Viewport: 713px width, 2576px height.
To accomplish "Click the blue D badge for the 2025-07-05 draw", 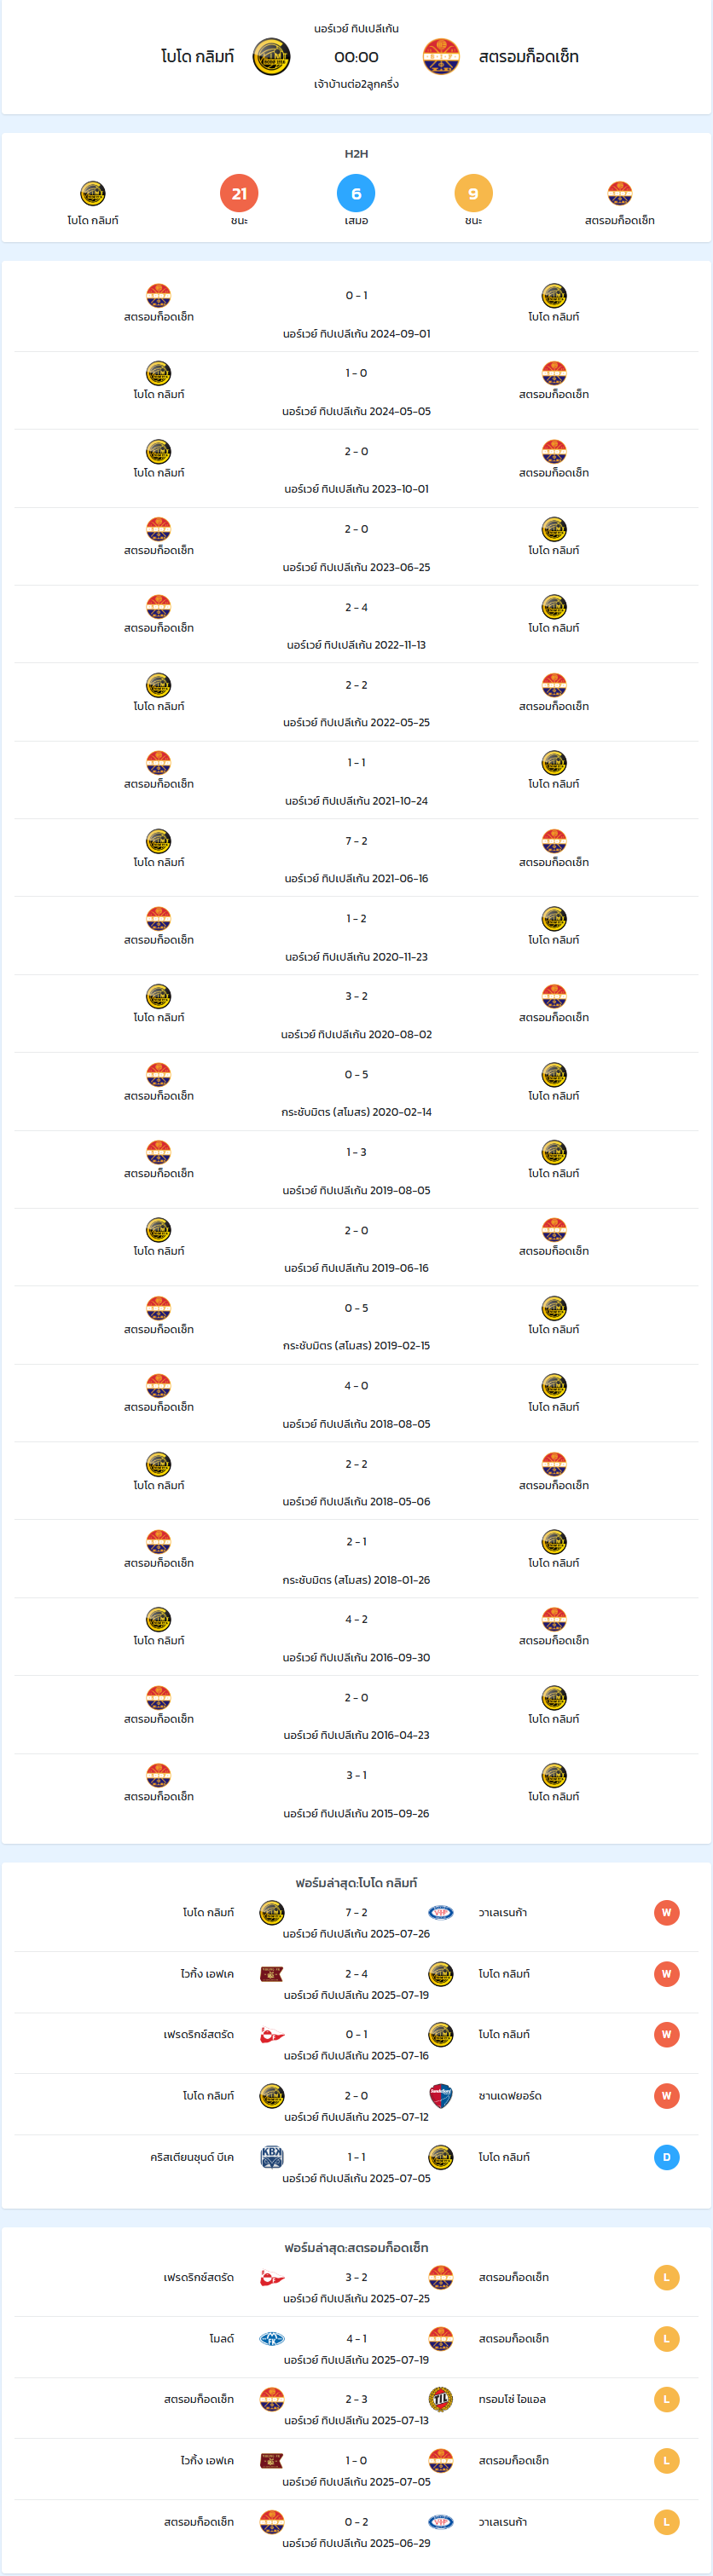I will point(667,2157).
